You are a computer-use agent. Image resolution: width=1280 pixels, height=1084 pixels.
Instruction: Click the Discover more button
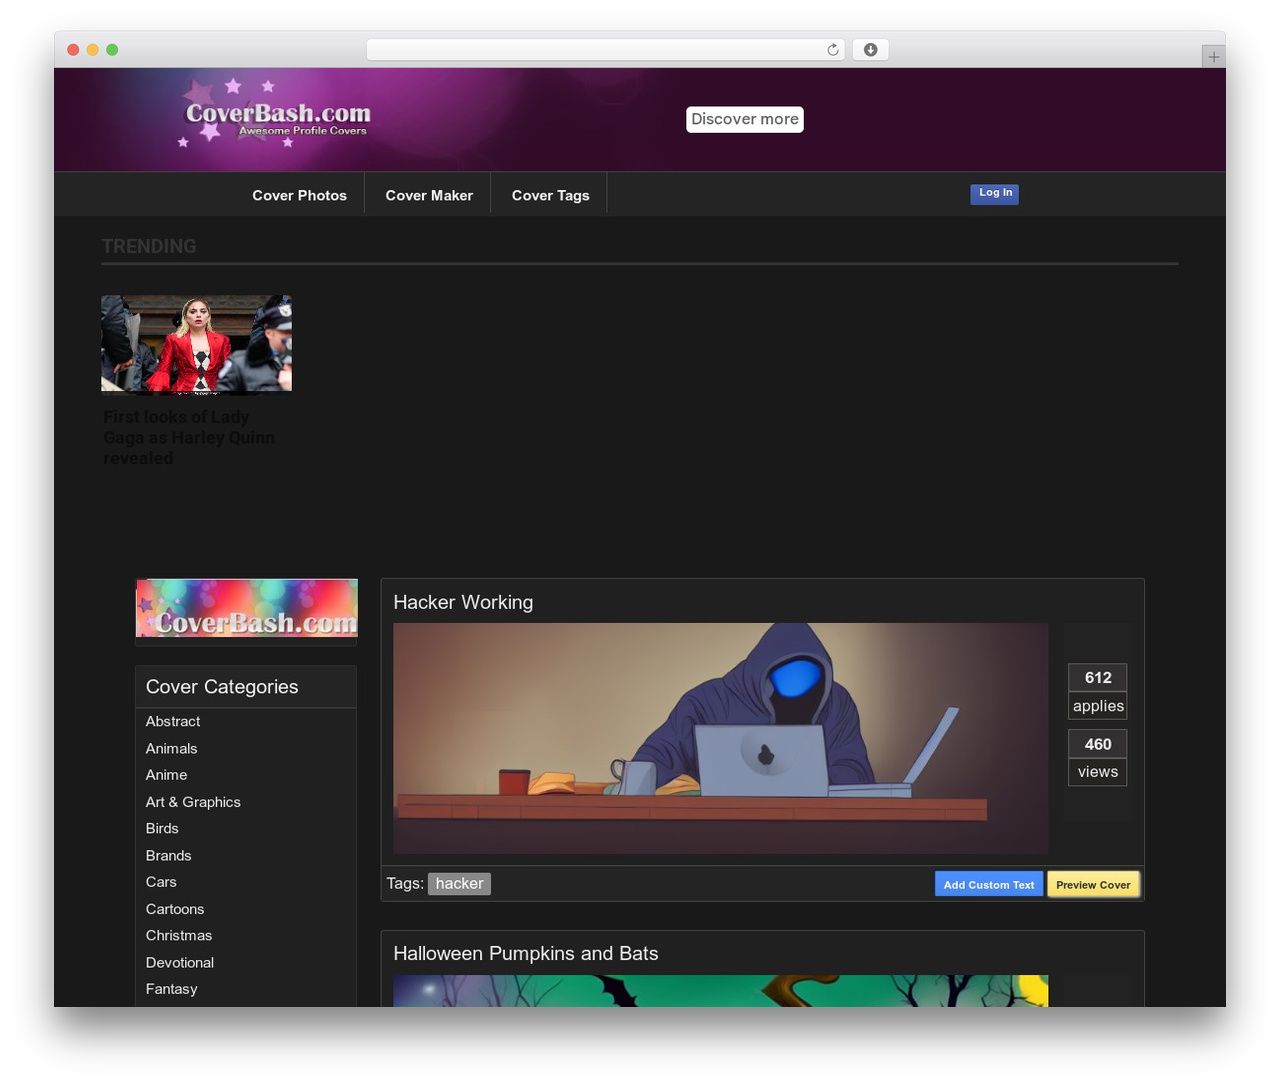pyautogui.click(x=745, y=119)
